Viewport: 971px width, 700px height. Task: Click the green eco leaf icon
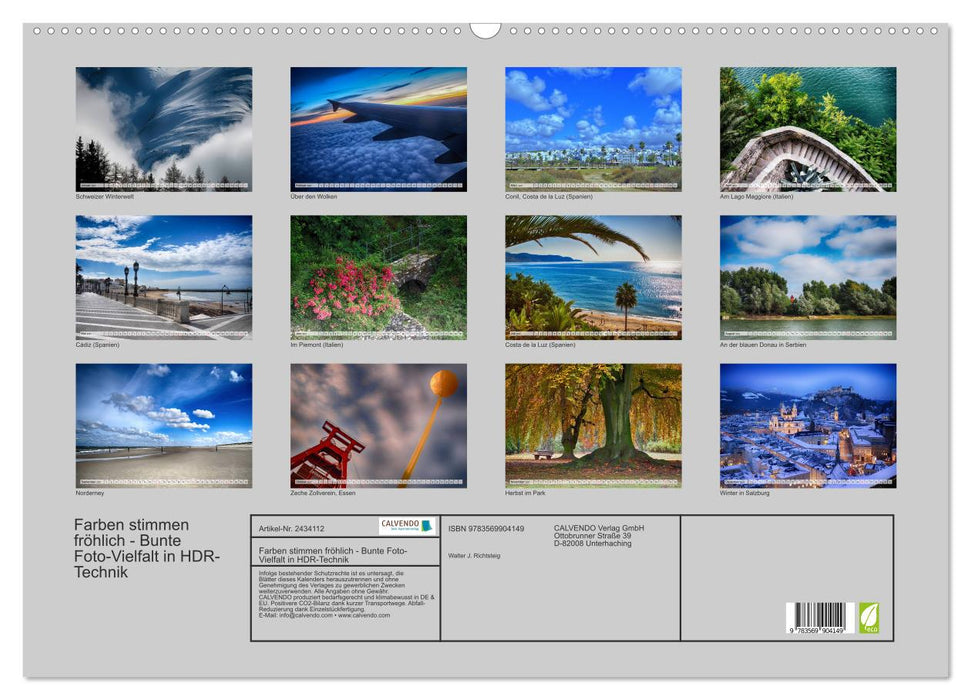tap(869, 618)
